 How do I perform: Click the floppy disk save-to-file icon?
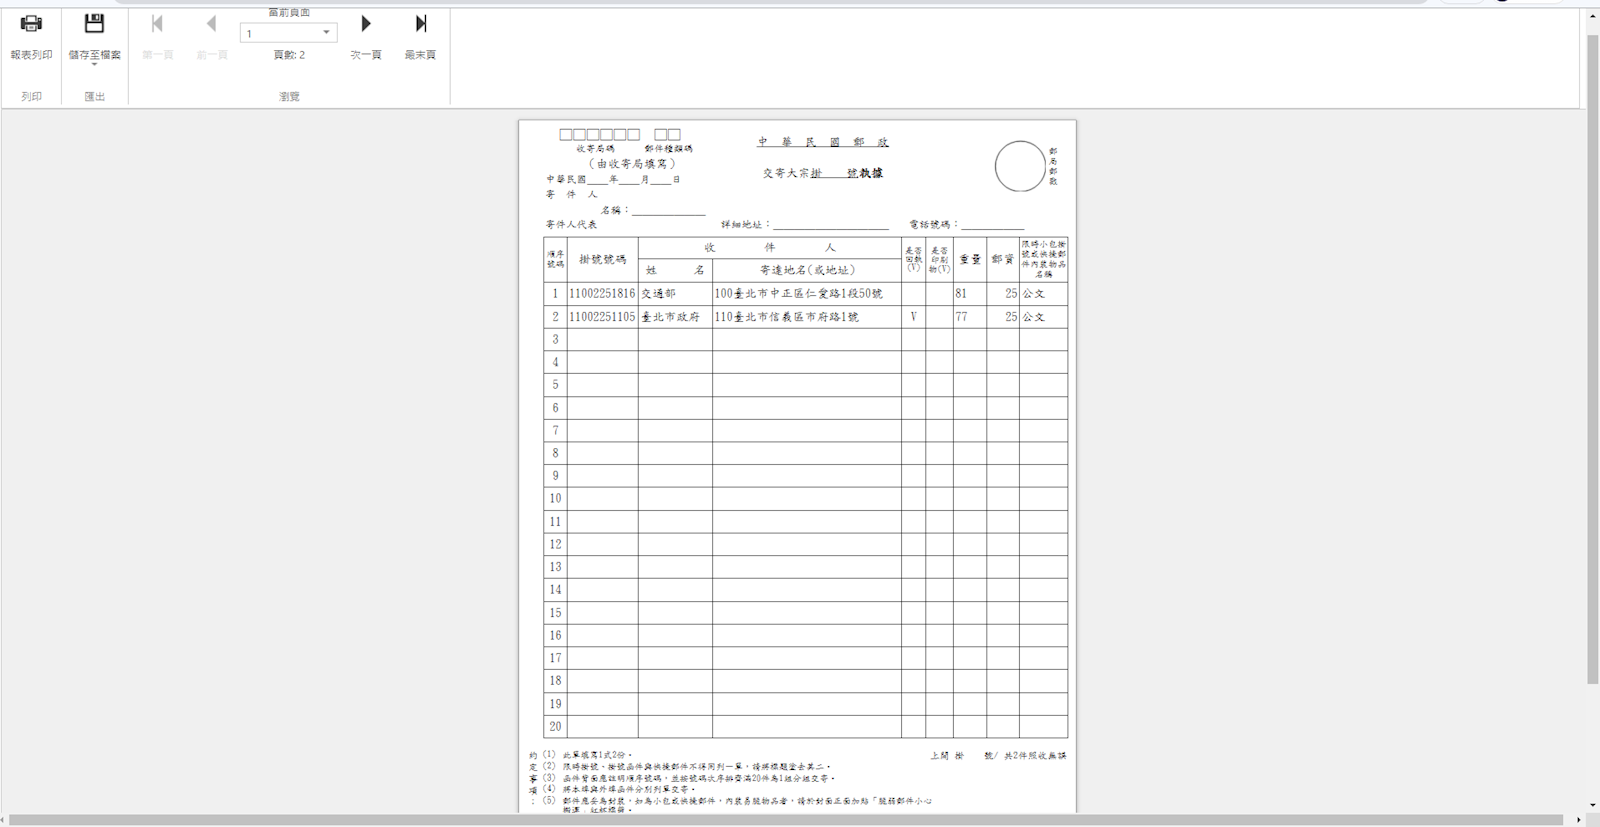(94, 24)
